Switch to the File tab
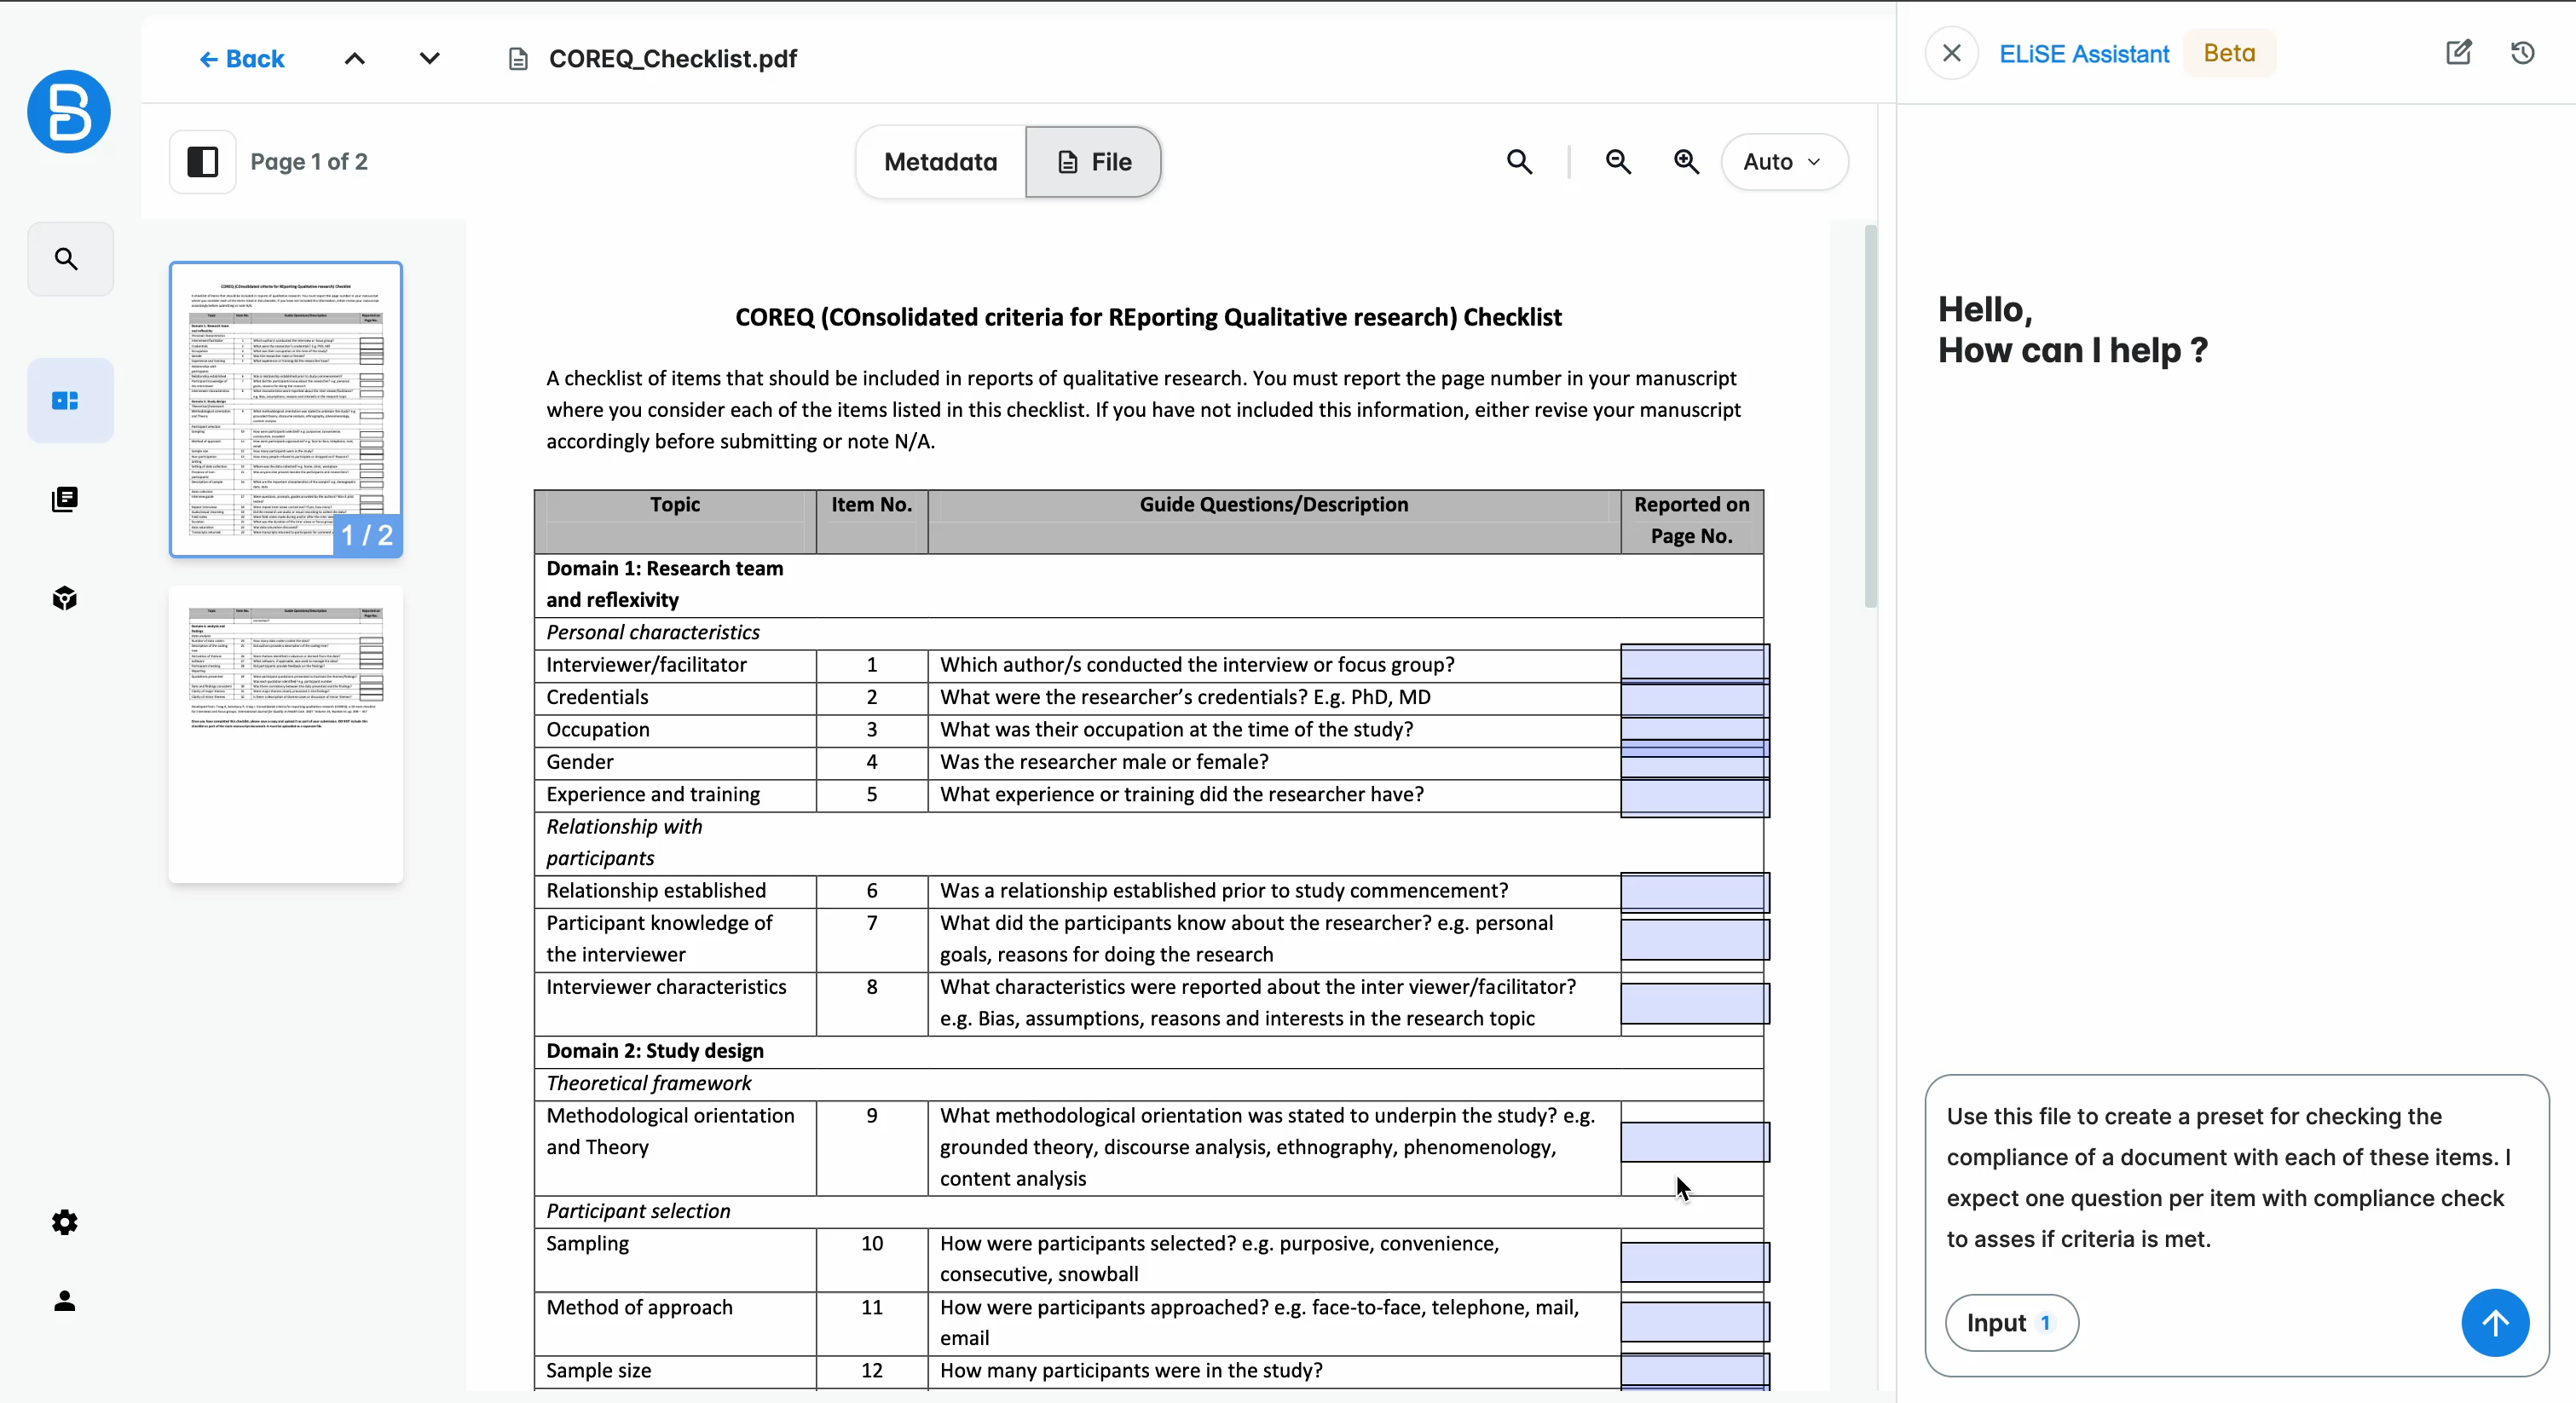 click(1094, 162)
